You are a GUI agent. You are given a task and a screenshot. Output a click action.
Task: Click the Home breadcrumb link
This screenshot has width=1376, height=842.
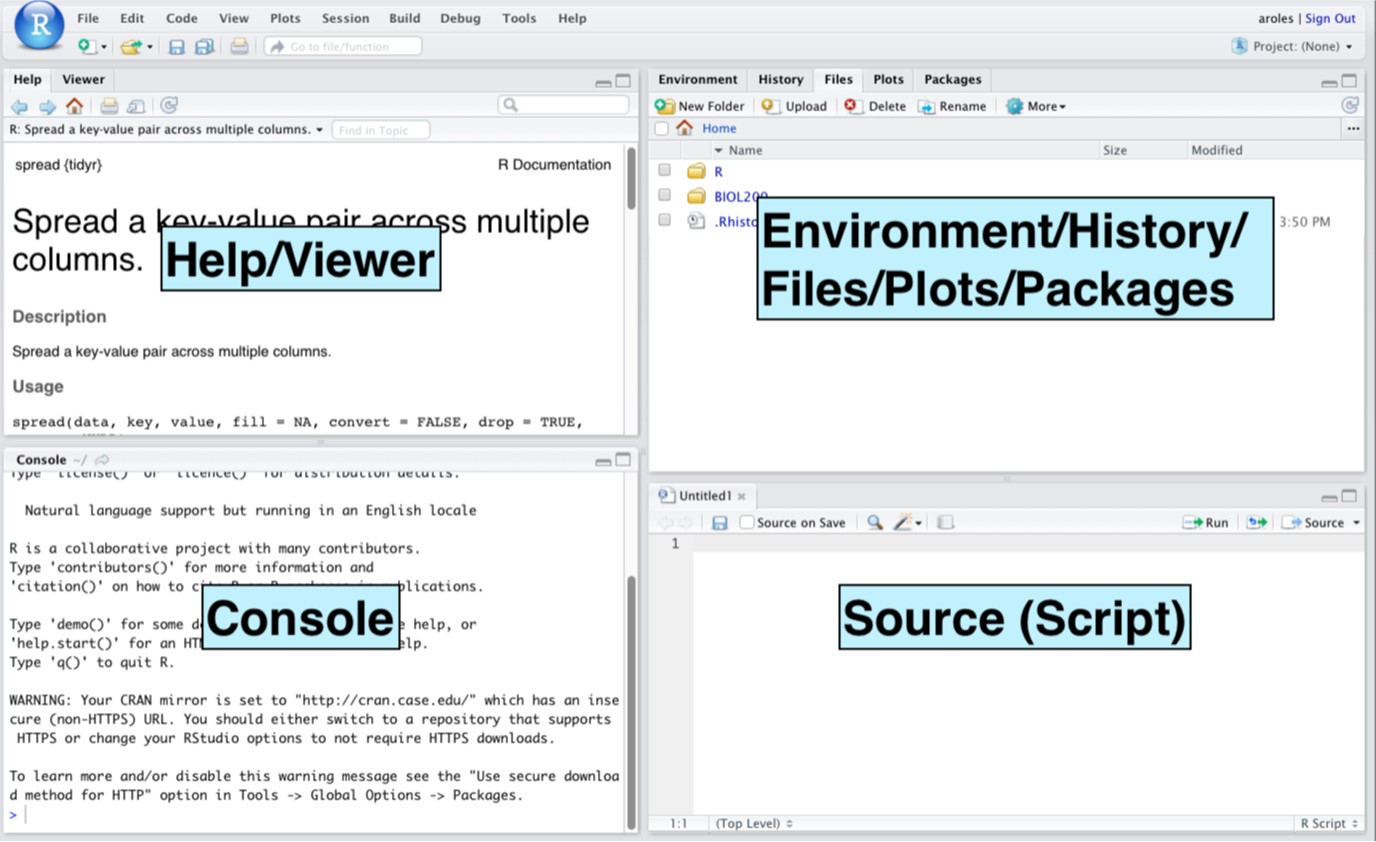[x=719, y=128]
